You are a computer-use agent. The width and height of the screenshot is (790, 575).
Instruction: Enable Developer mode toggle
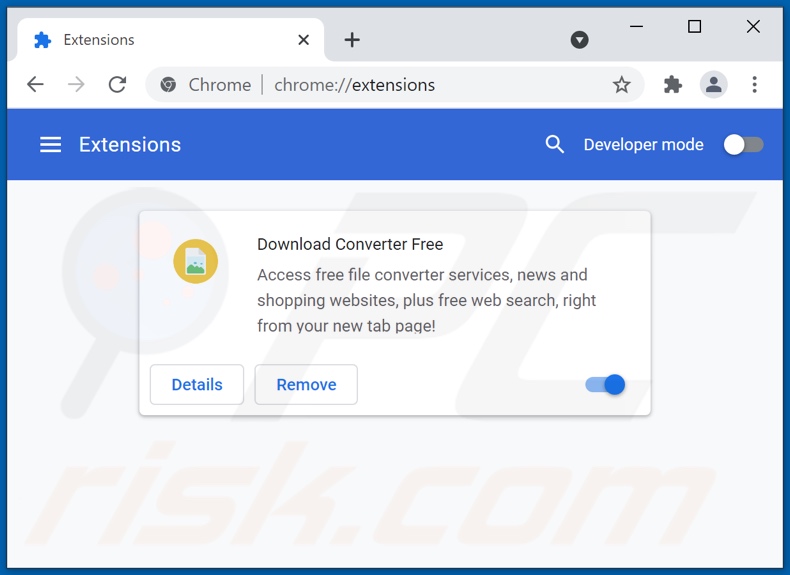(743, 144)
